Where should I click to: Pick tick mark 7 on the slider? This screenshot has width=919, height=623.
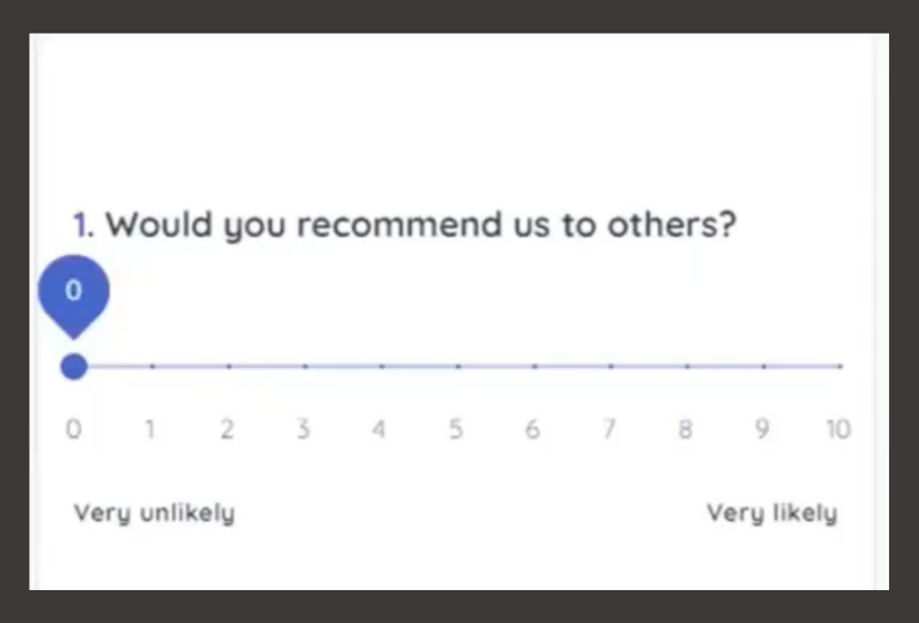point(610,367)
